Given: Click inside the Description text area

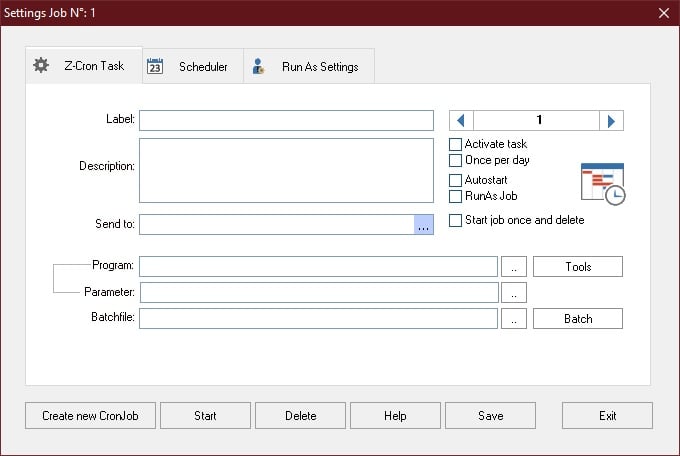Looking at the screenshot, I should (286, 171).
